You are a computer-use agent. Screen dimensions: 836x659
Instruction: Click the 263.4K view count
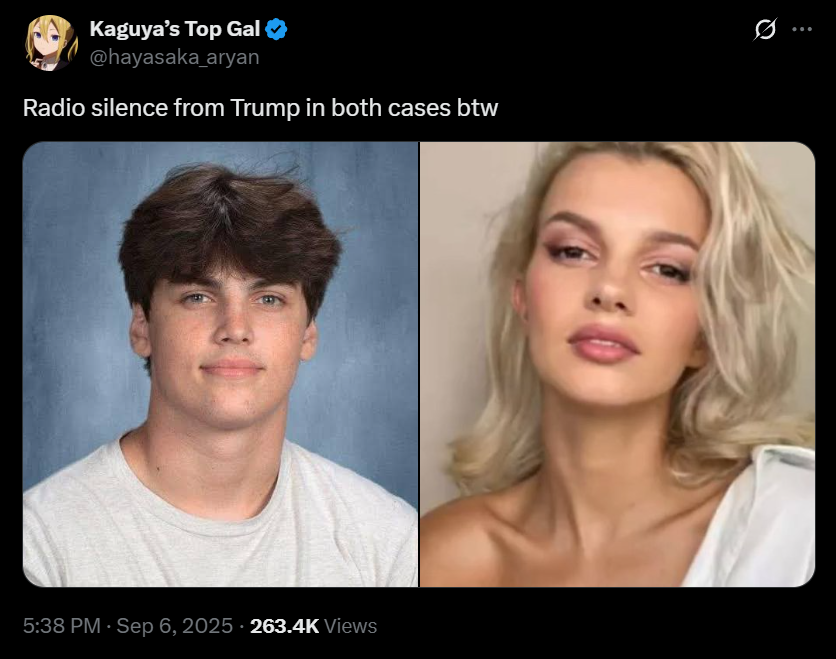285,626
